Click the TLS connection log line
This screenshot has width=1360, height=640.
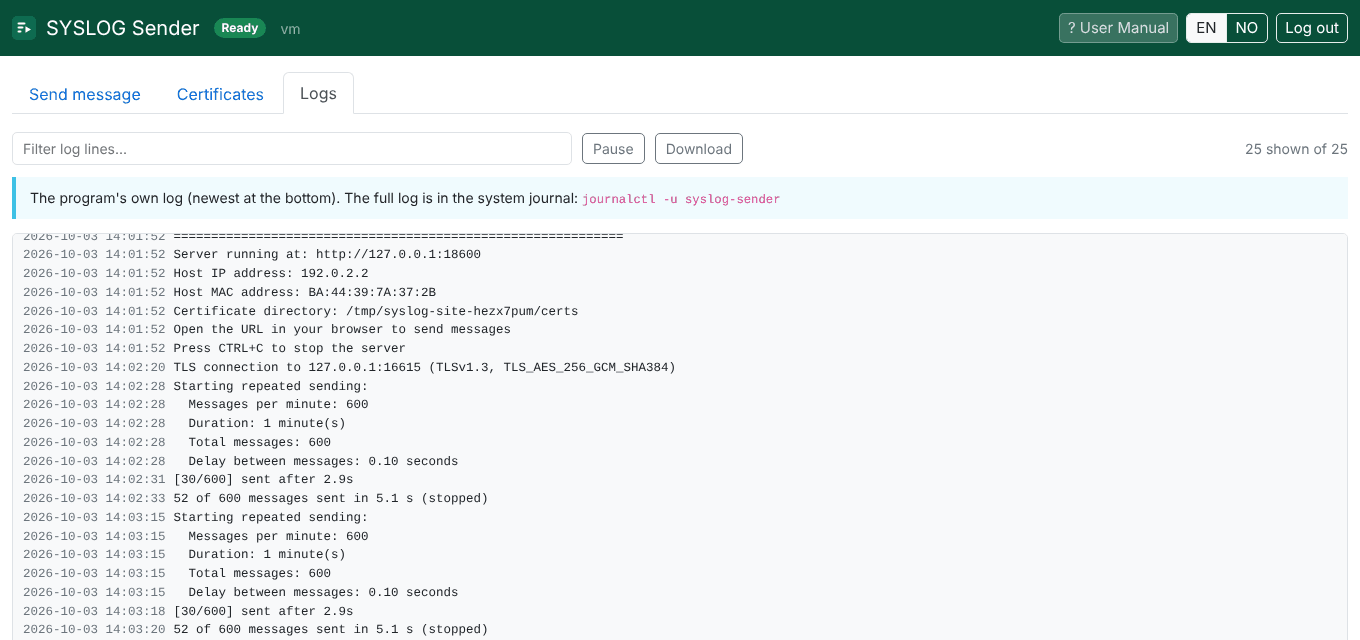tap(350, 367)
